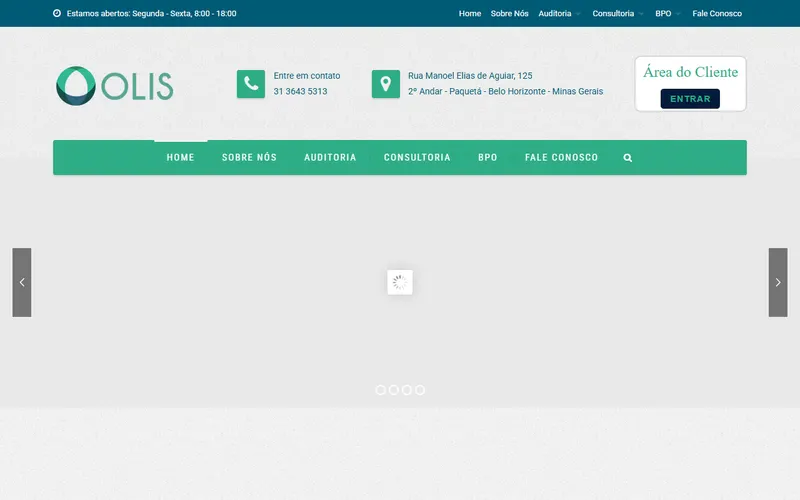Click phone number 31 3643 5313
This screenshot has height=500, width=800.
pyautogui.click(x=301, y=91)
